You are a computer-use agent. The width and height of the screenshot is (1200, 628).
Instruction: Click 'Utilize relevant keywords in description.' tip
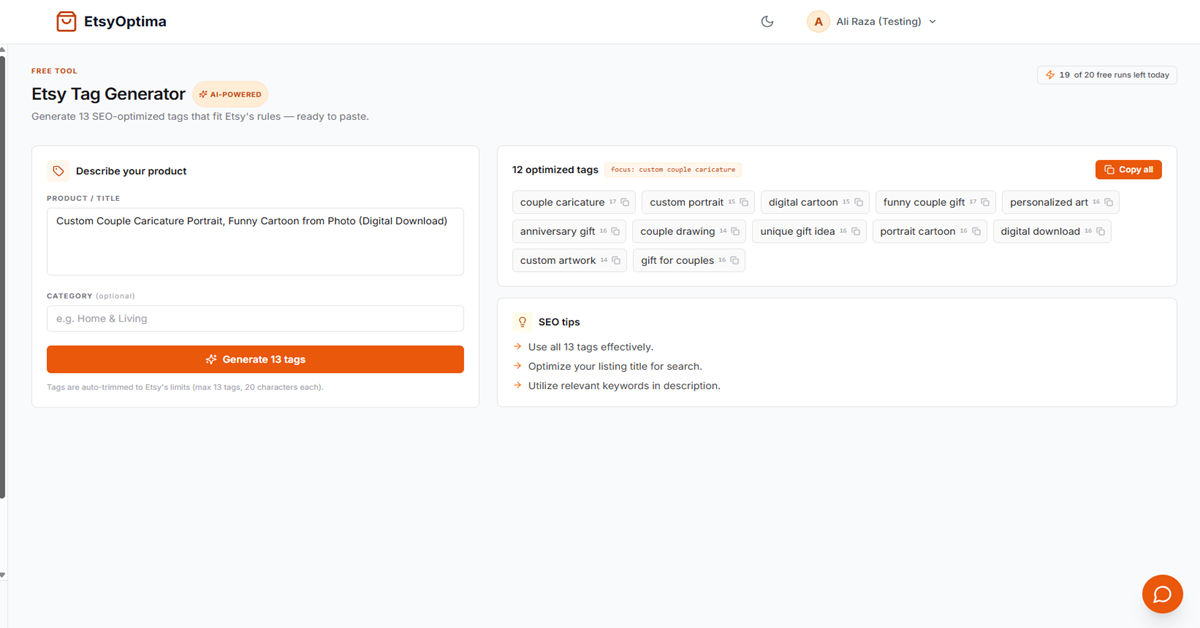[x=624, y=385]
